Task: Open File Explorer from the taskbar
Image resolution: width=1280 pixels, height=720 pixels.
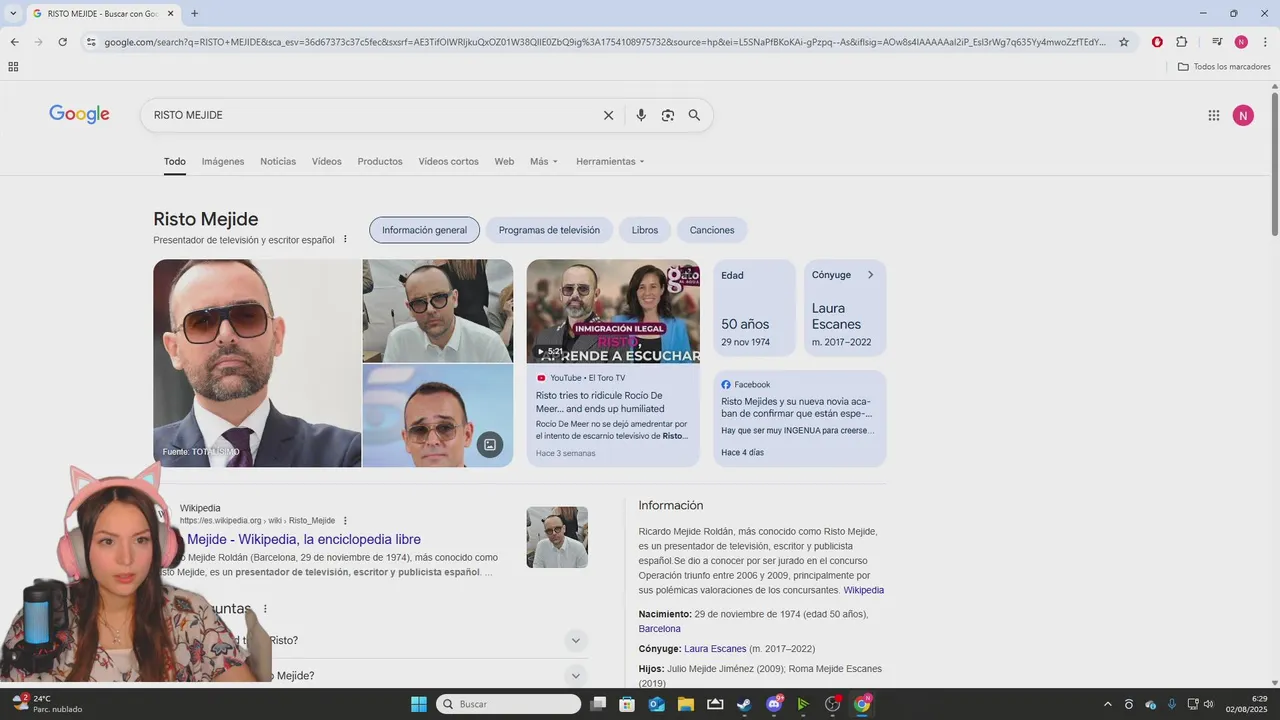Action: click(x=686, y=704)
